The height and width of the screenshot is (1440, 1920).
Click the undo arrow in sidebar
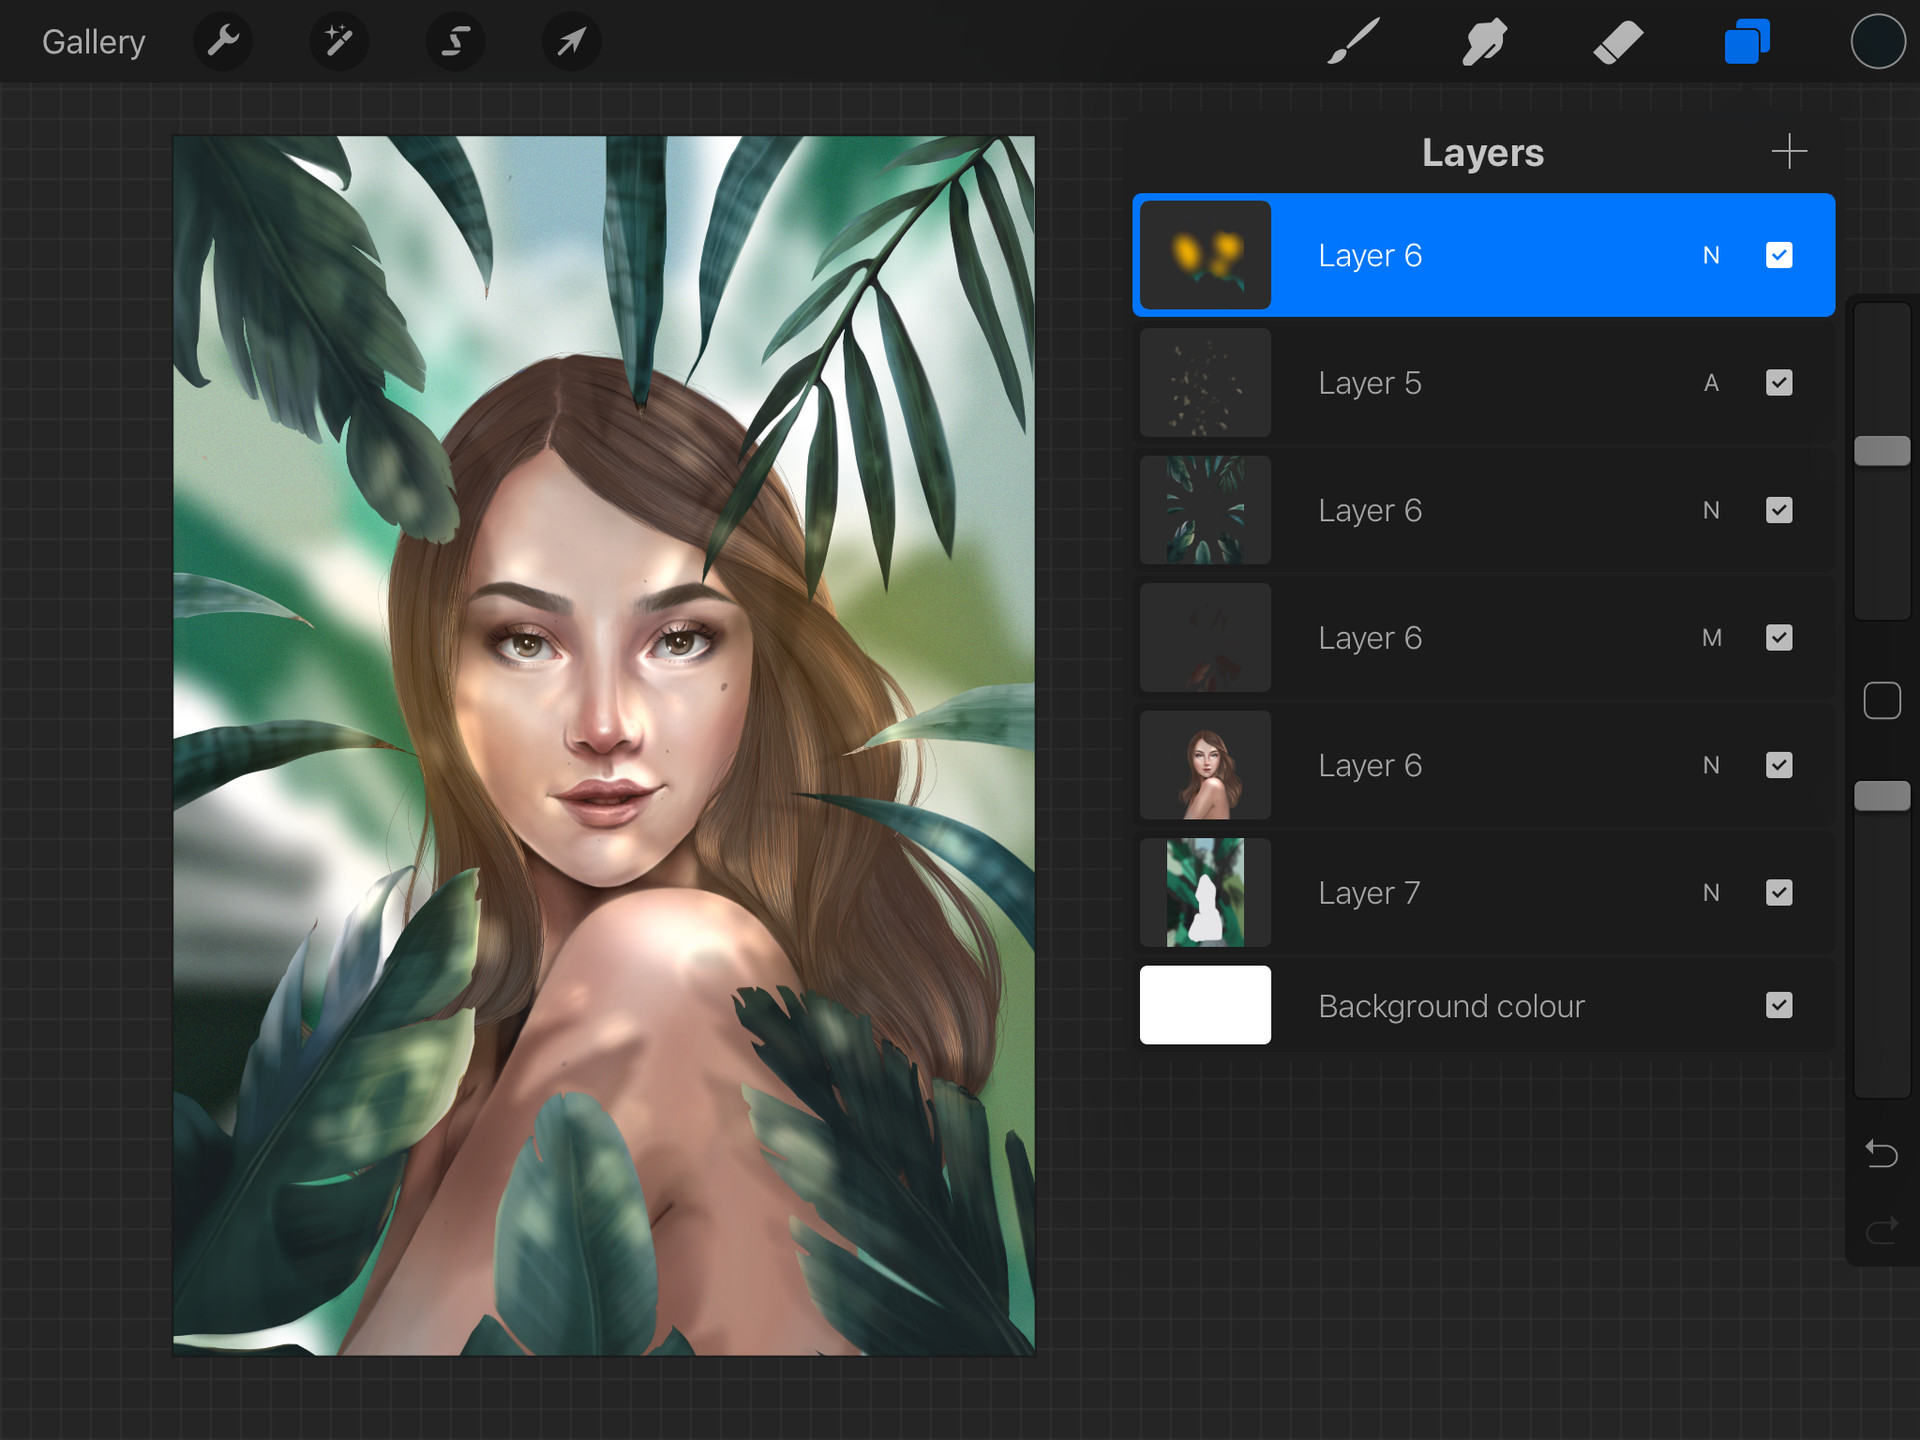1881,1154
